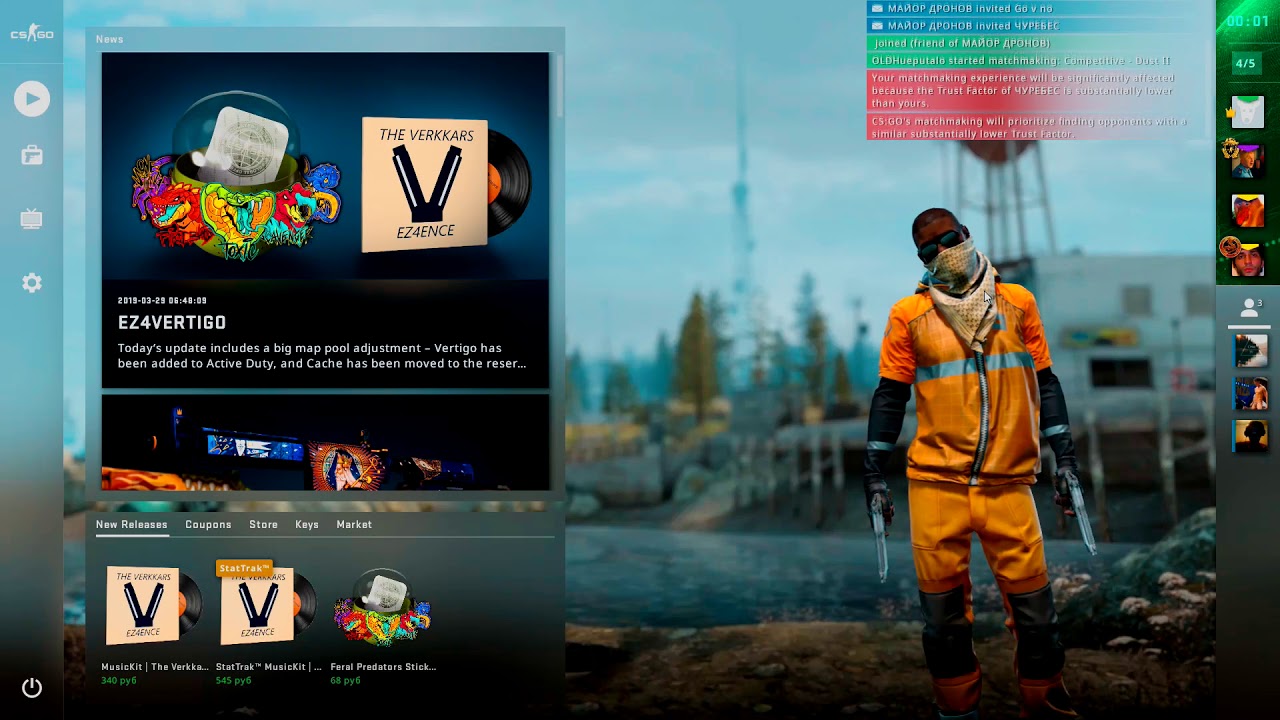The height and width of the screenshot is (720, 1280).
Task: Click the fourth lobby member avatar
Action: pyautogui.click(x=1247, y=259)
